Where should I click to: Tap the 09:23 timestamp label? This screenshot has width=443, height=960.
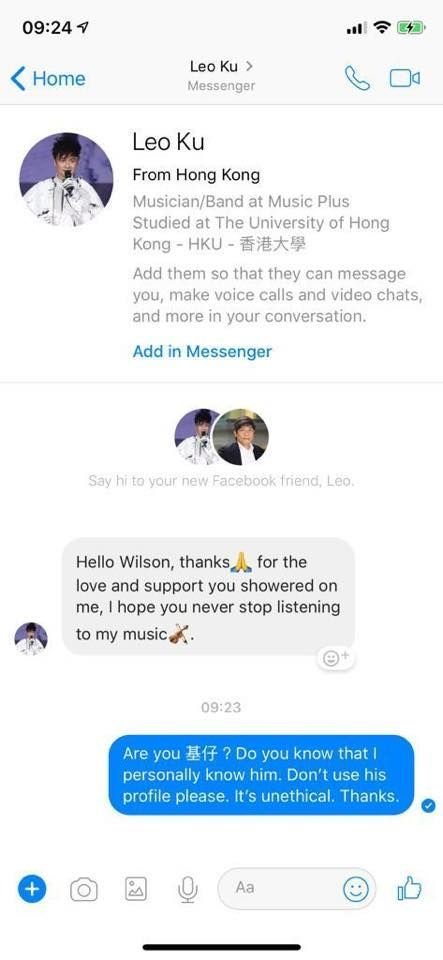click(221, 707)
